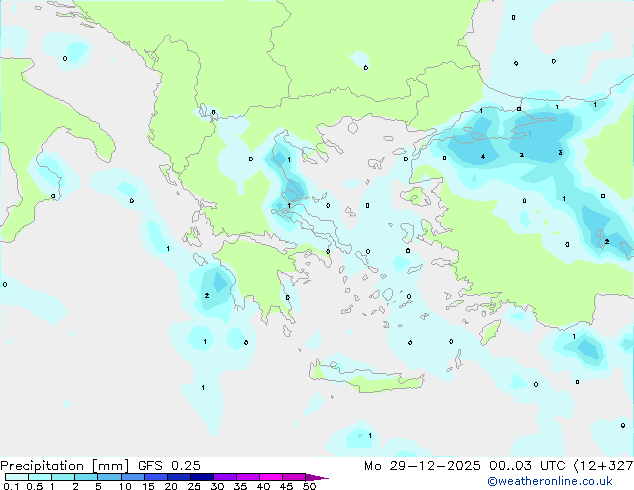Select the 30–35 mm purple legend swatch
Image resolution: width=634 pixels, height=490 pixels.
225,477
